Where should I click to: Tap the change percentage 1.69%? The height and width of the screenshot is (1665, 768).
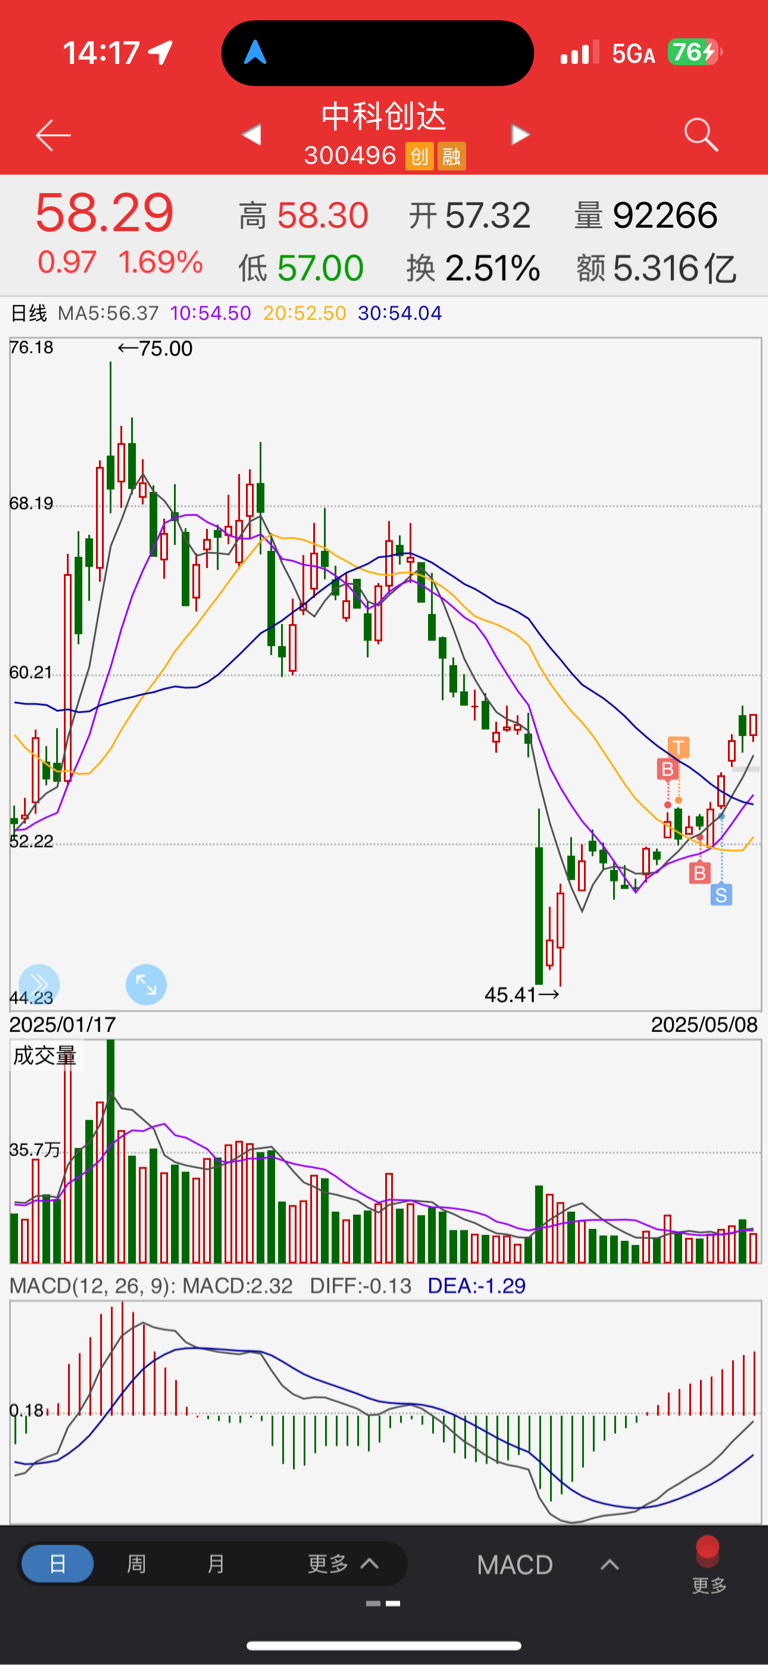tap(161, 262)
